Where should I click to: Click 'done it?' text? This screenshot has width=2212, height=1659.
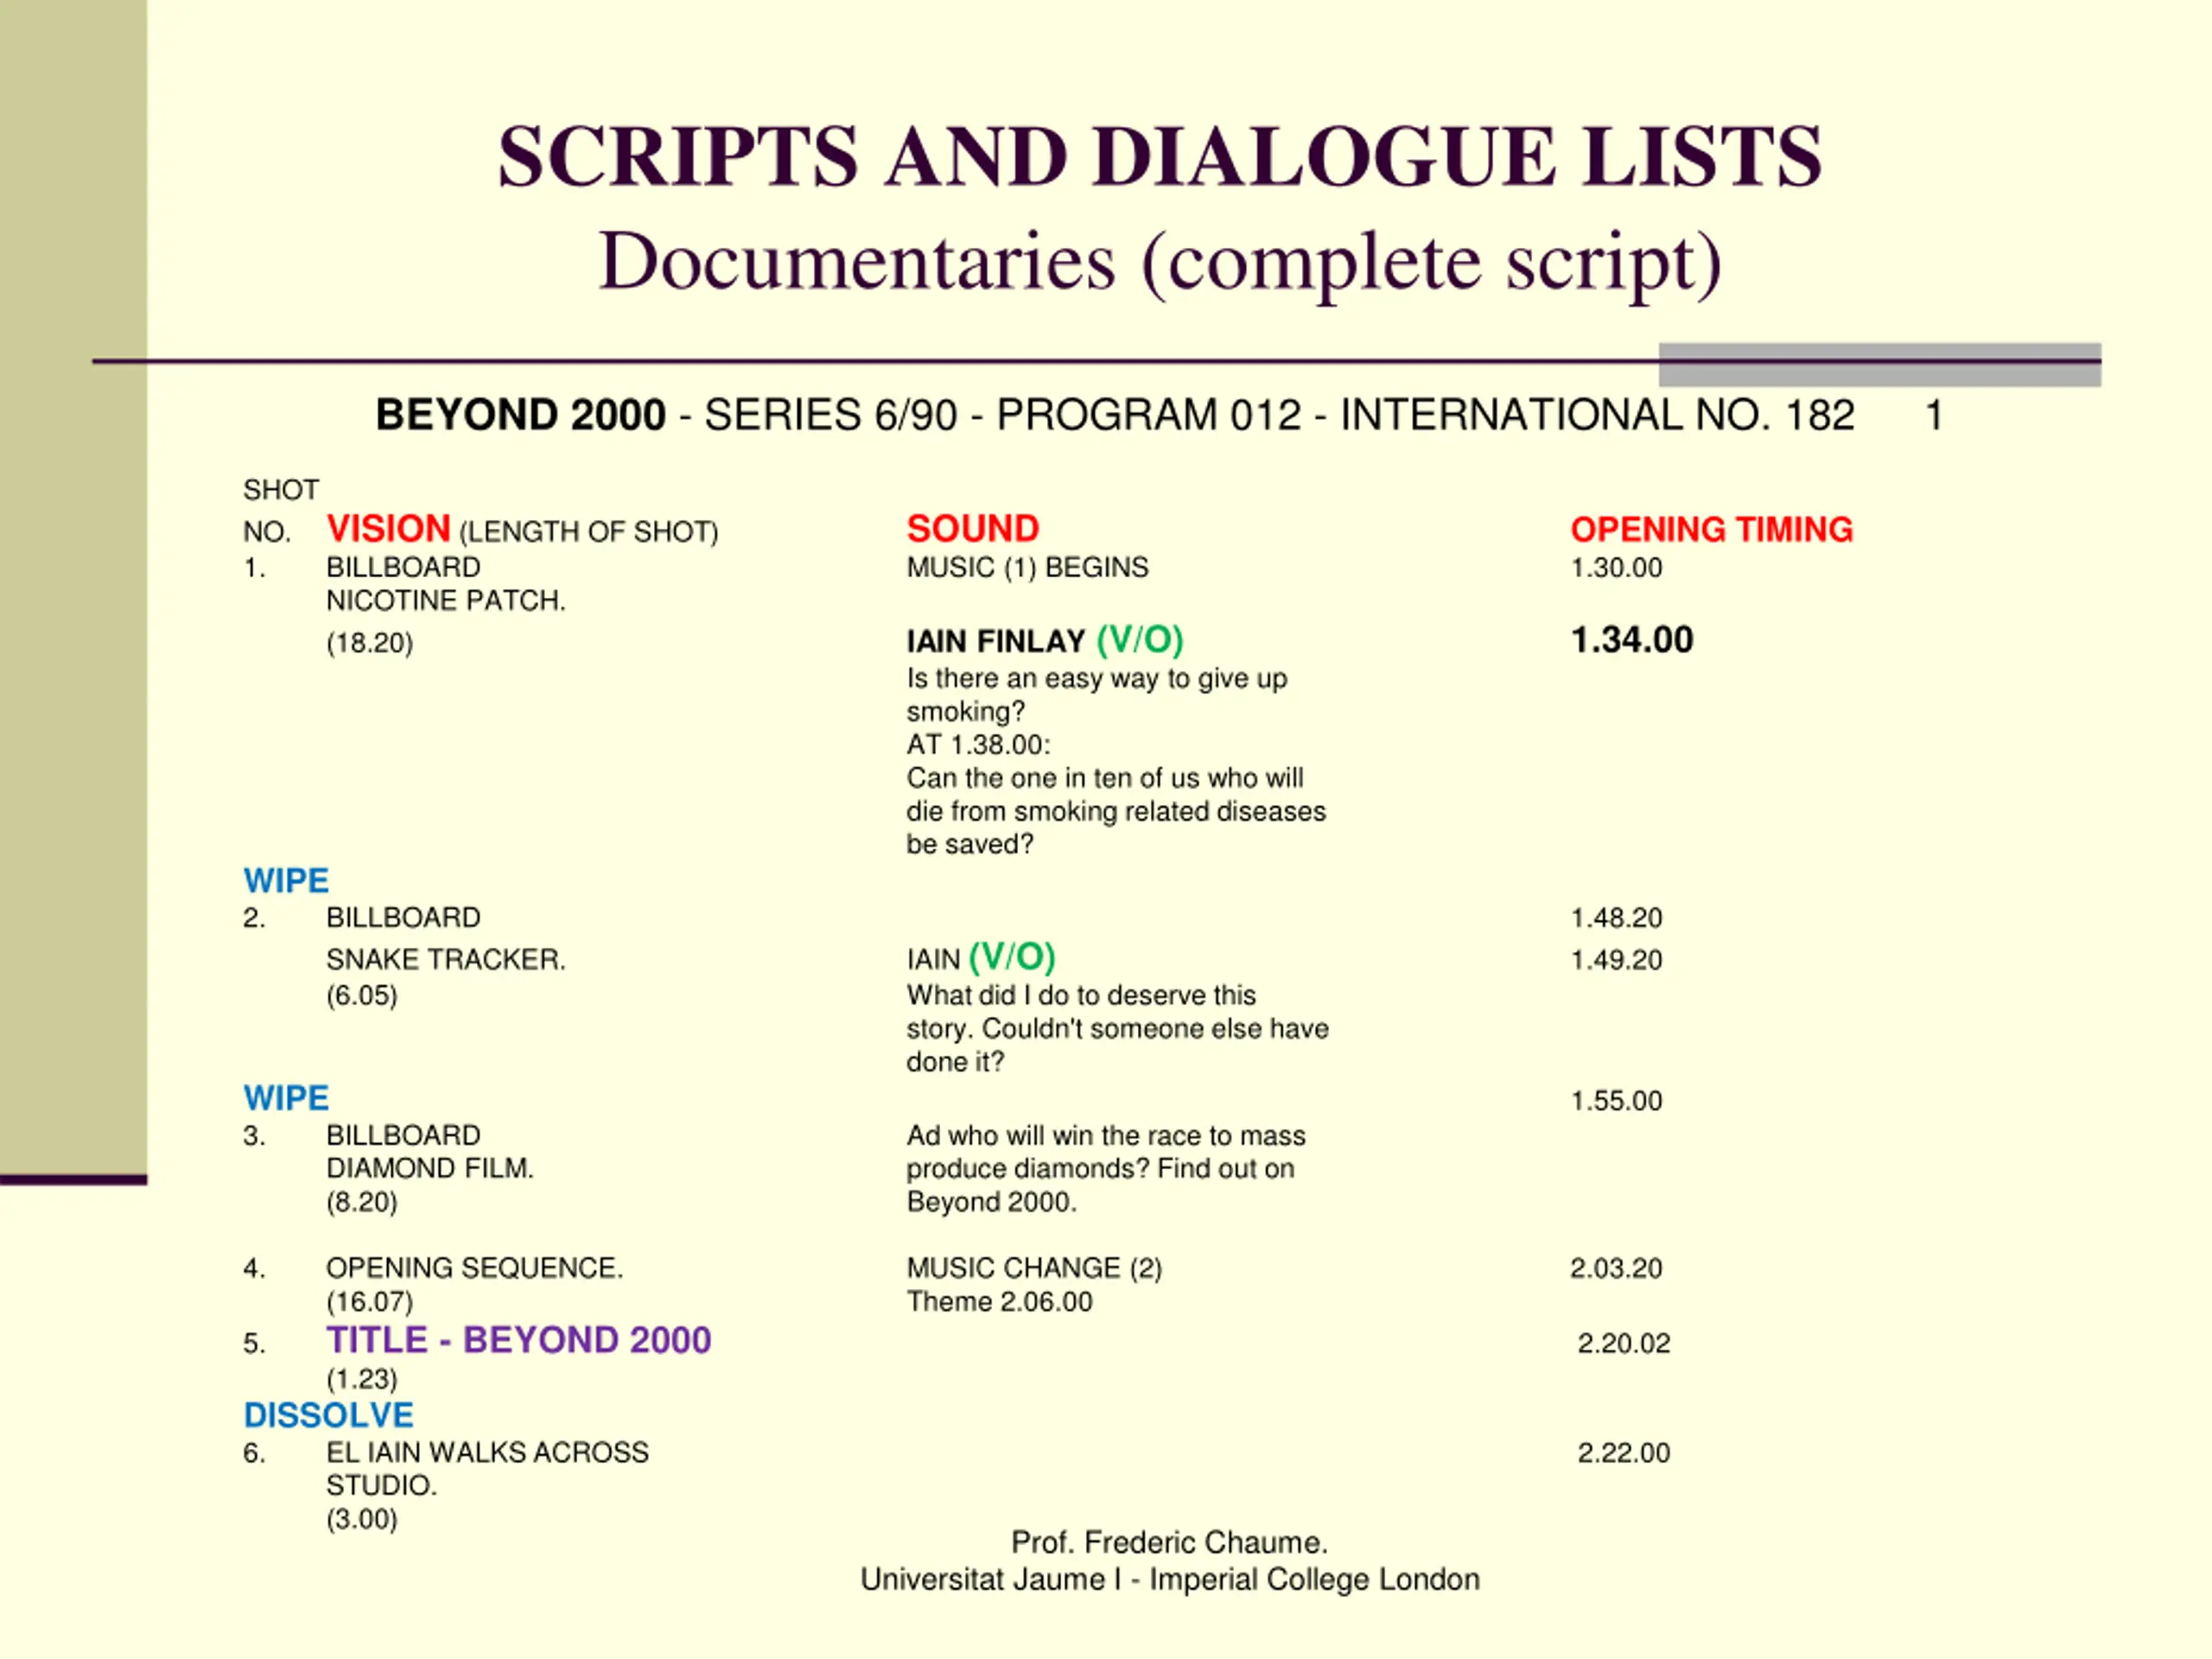[955, 1062]
